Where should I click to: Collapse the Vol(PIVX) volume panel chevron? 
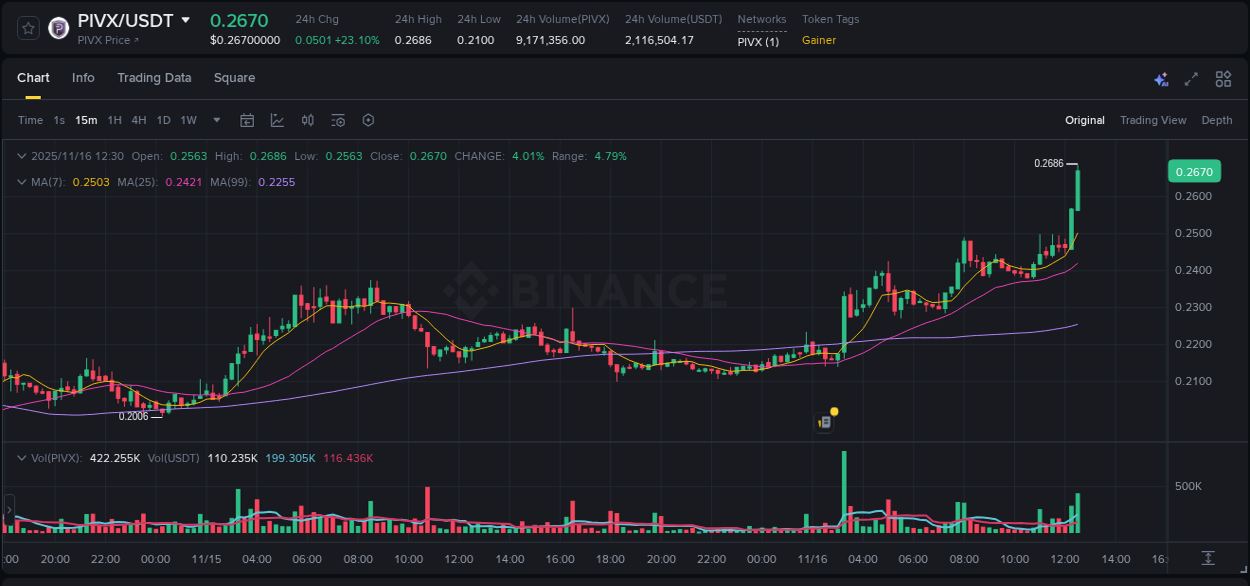pyautogui.click(x=22, y=457)
